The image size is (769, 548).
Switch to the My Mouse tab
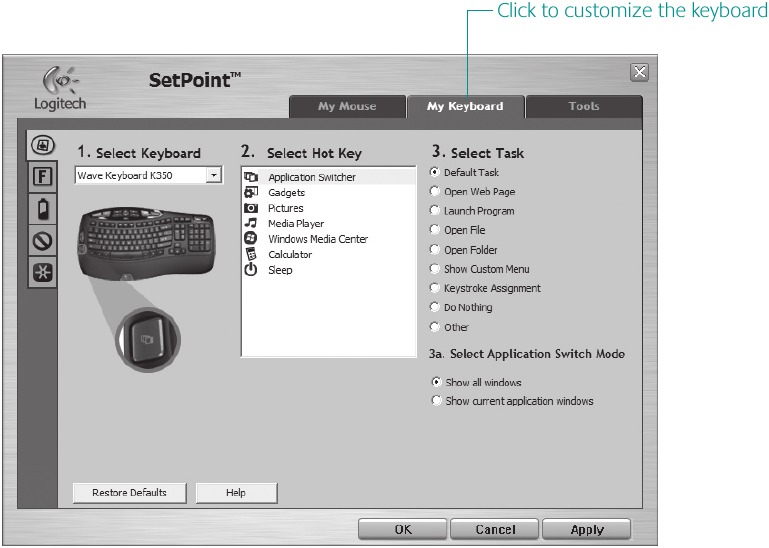pyautogui.click(x=347, y=106)
